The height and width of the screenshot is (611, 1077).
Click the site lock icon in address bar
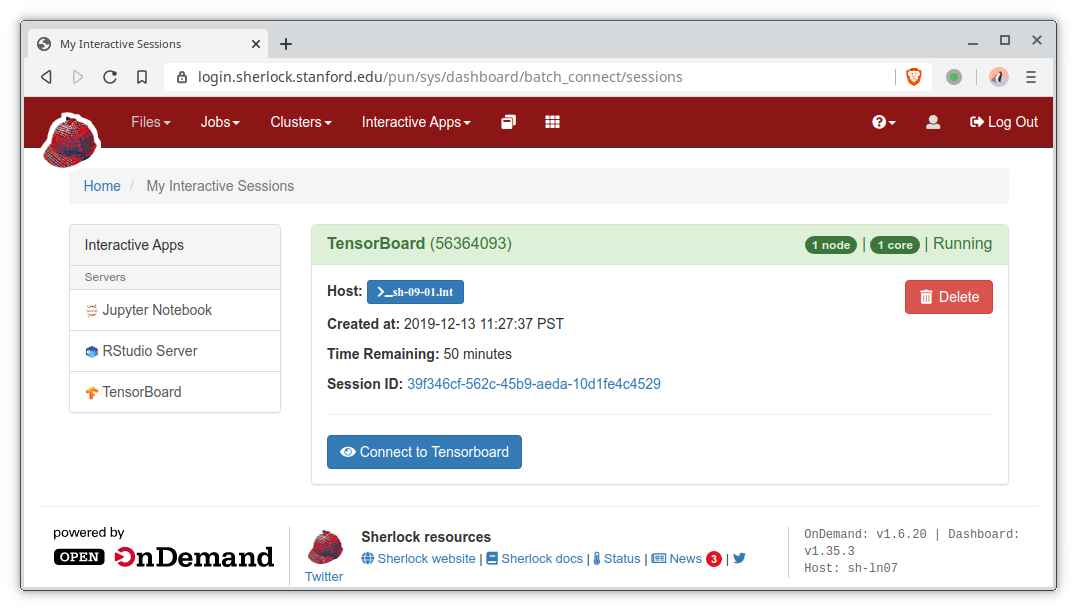181,77
